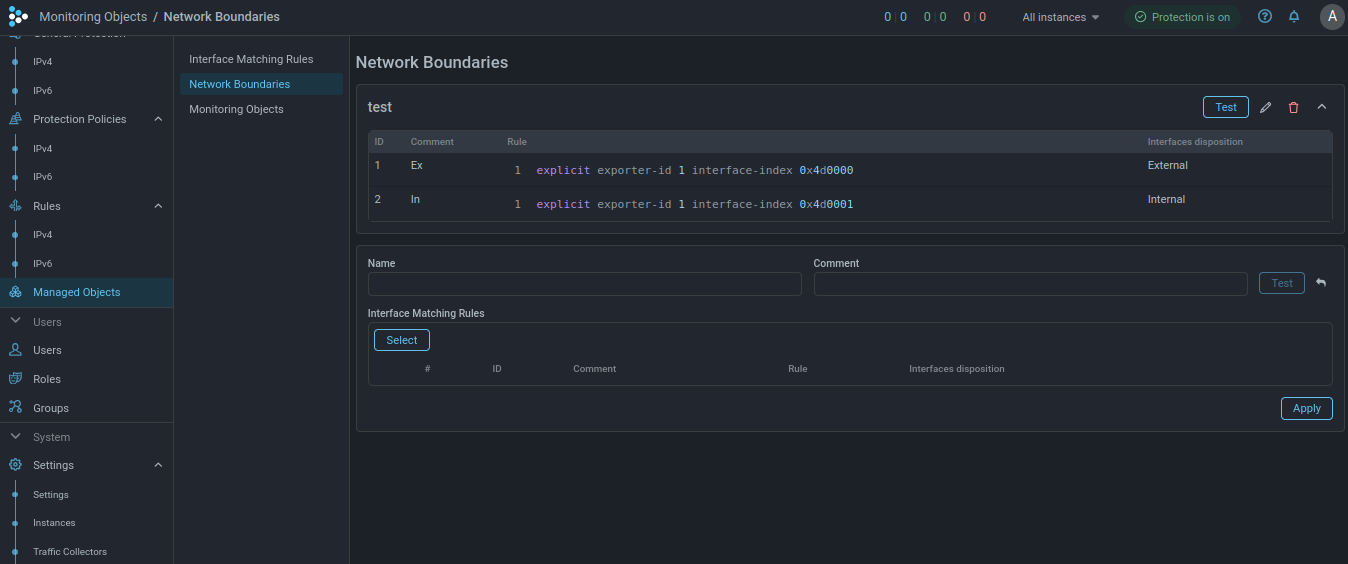This screenshot has width=1348, height=564.
Task: Open the Monitoring Objects submenu item
Action: pos(236,109)
